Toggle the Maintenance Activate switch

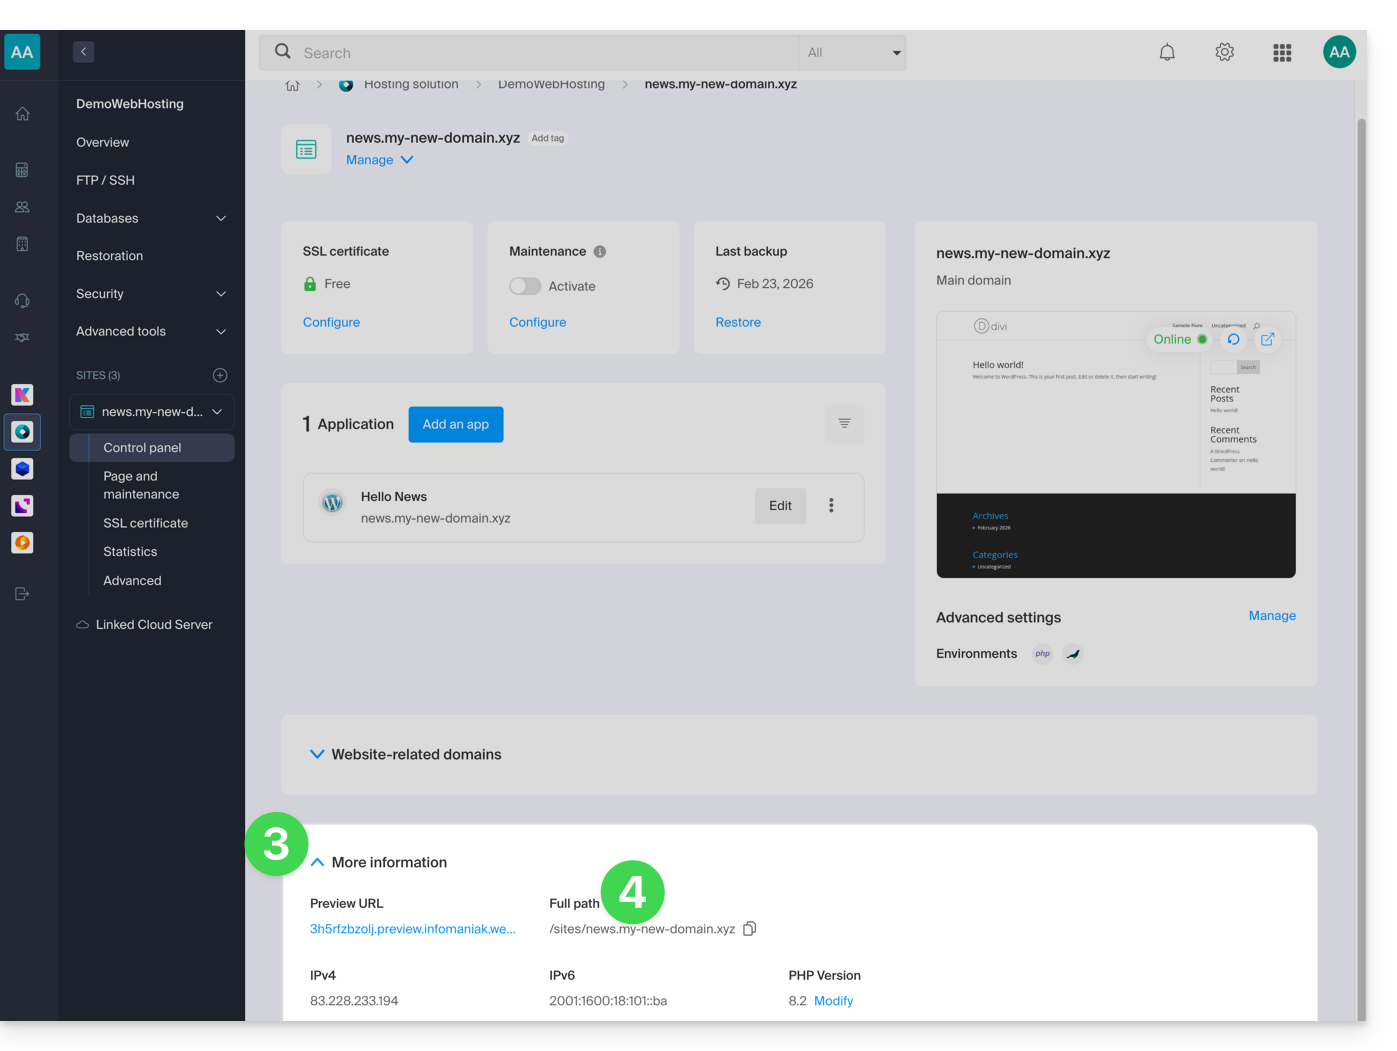click(525, 286)
